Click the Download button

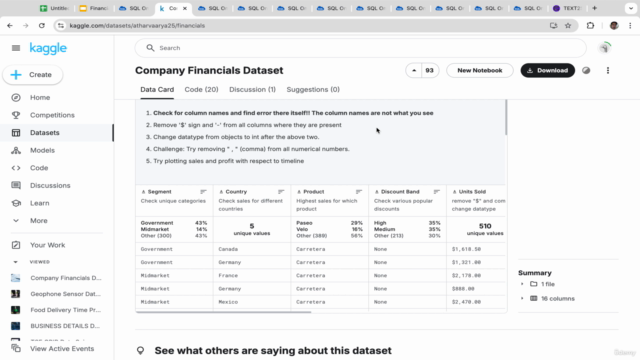pyautogui.click(x=547, y=70)
